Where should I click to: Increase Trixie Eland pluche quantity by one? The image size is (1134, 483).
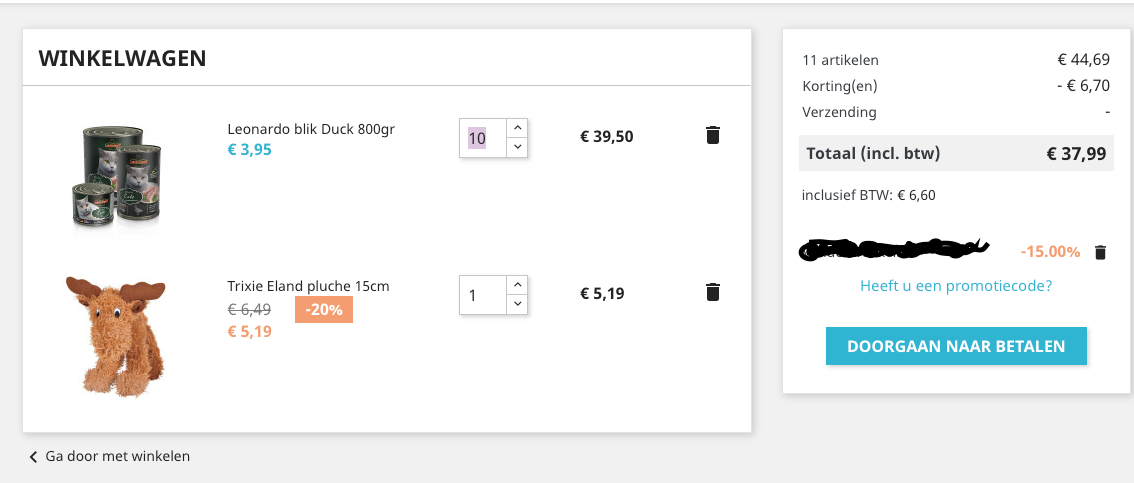point(516,285)
